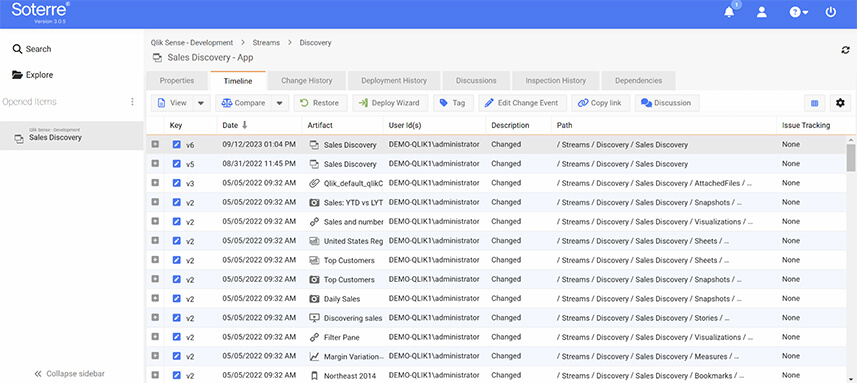Click the sheet icon for United States Reg
Screen dimensions: 857x383
point(314,241)
